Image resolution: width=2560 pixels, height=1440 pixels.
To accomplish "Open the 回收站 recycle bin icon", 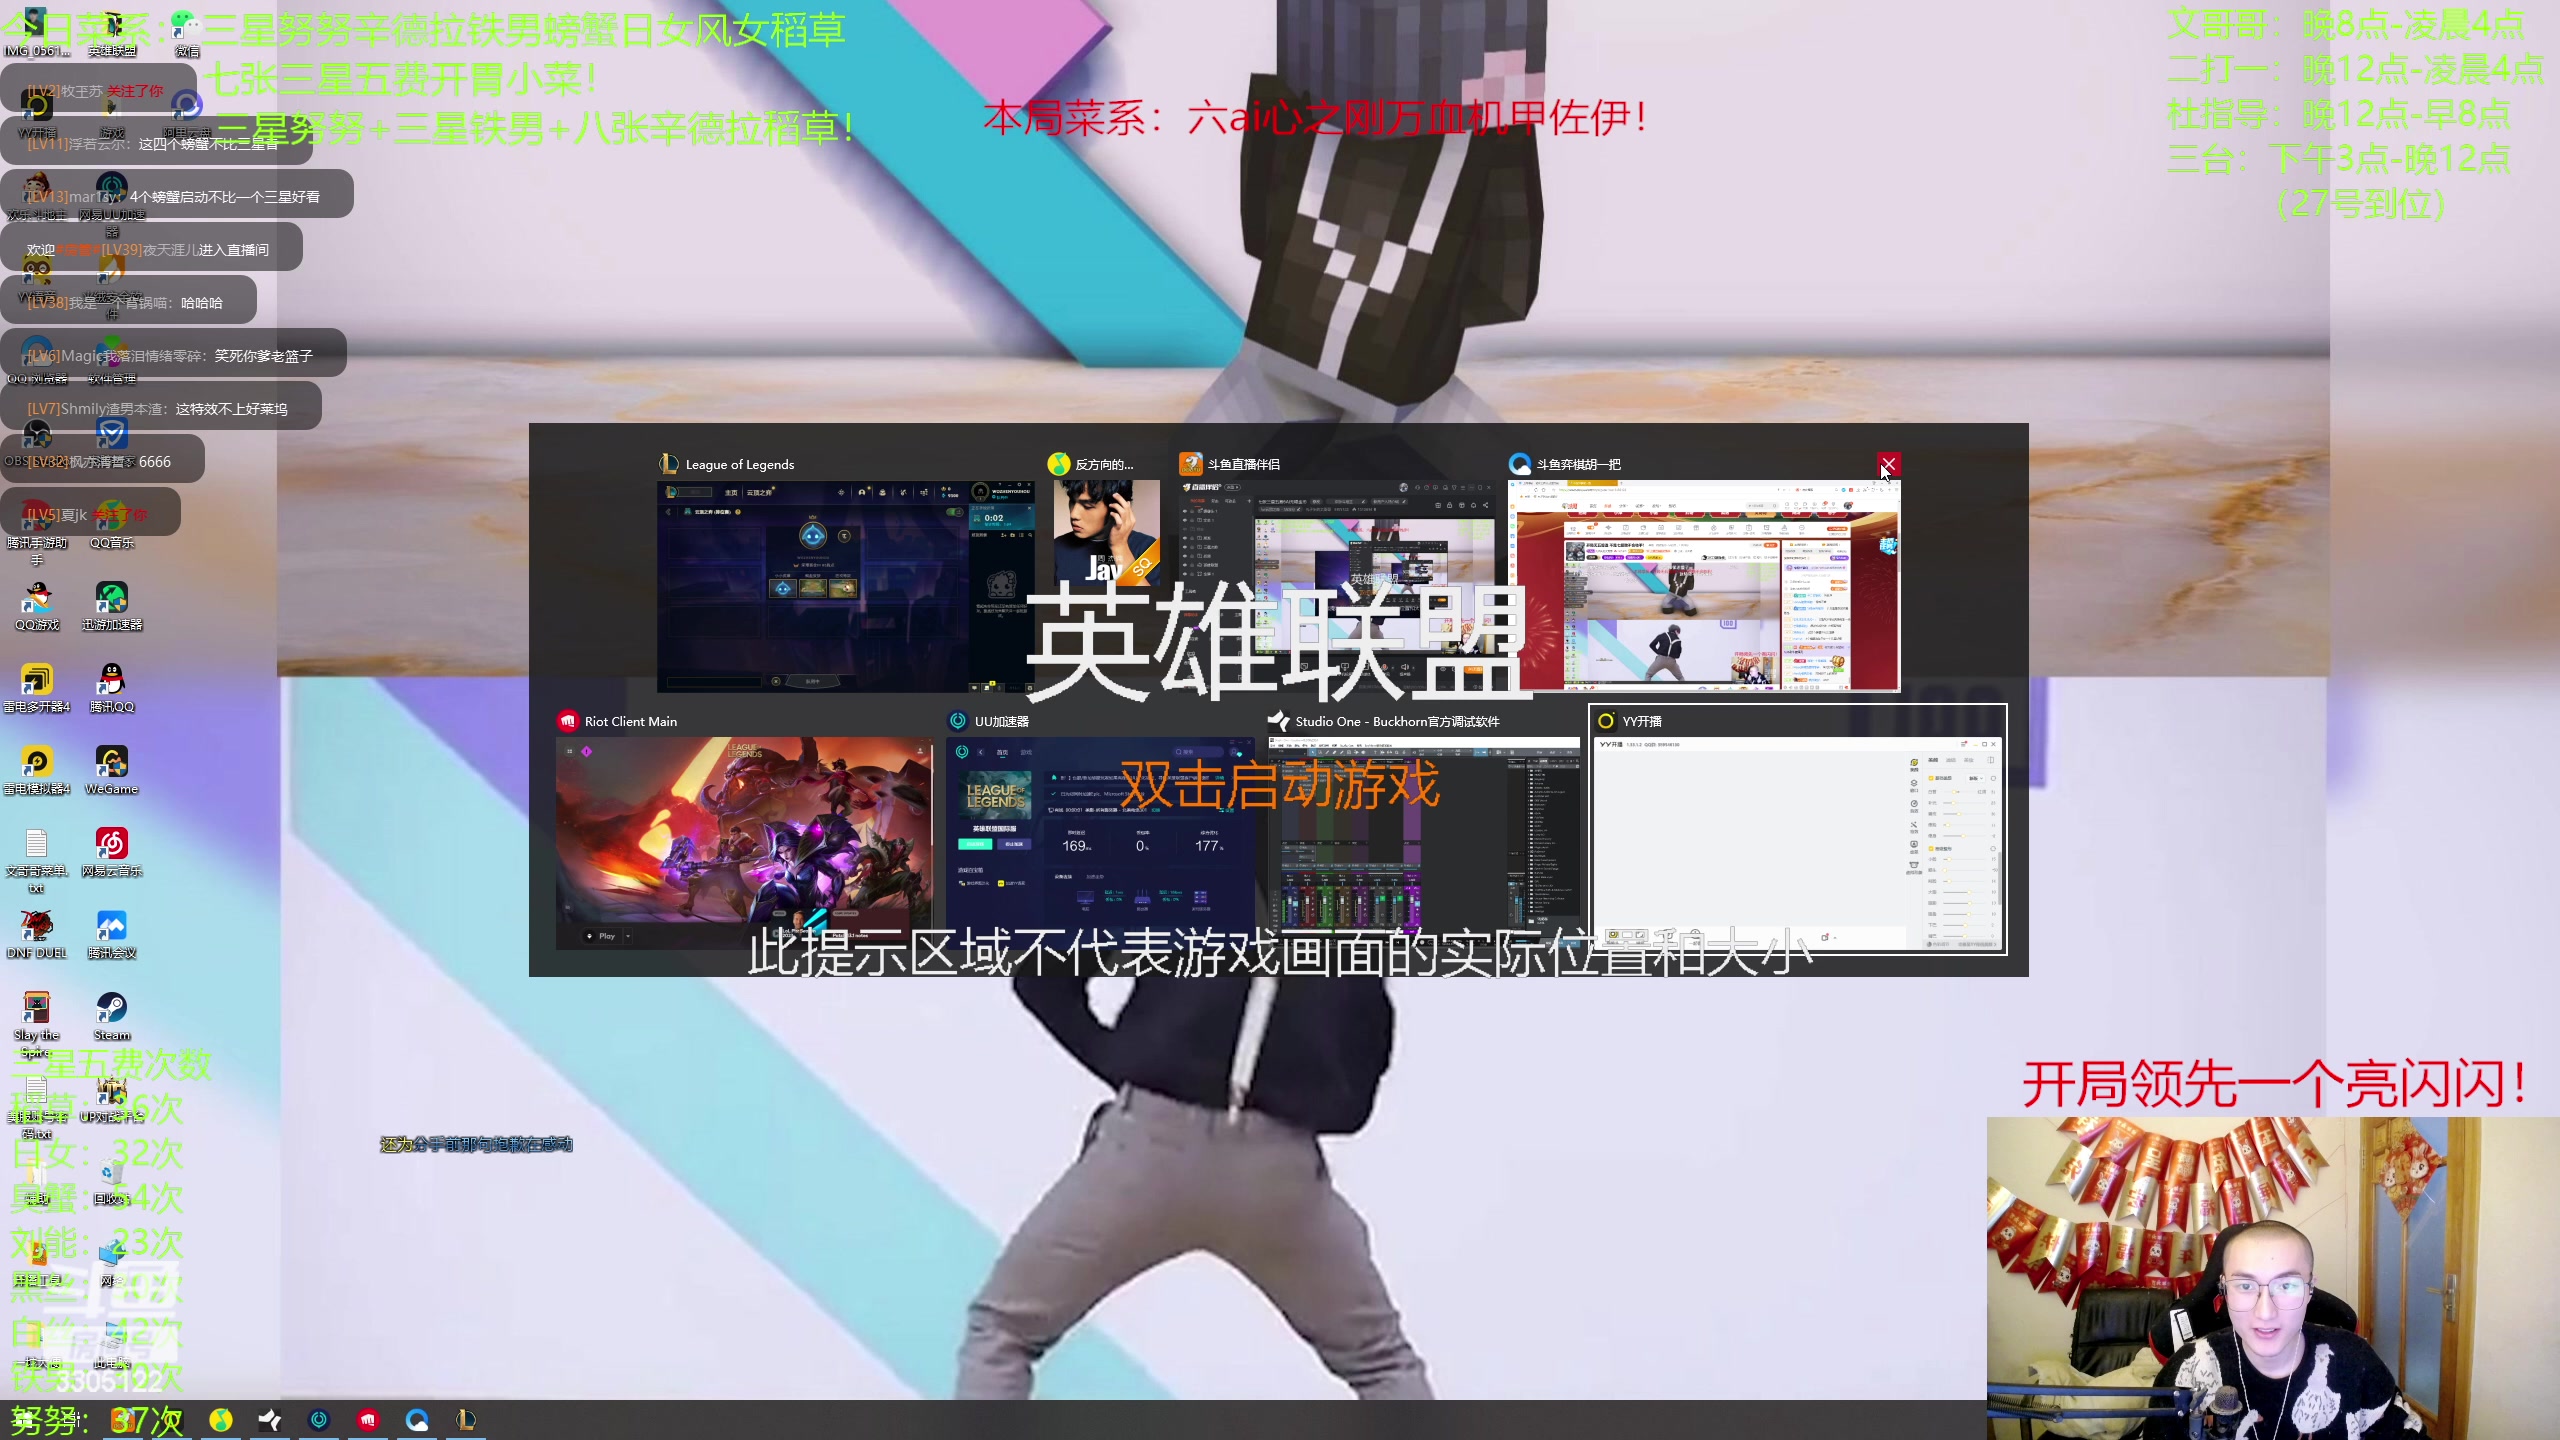I will [x=112, y=1180].
